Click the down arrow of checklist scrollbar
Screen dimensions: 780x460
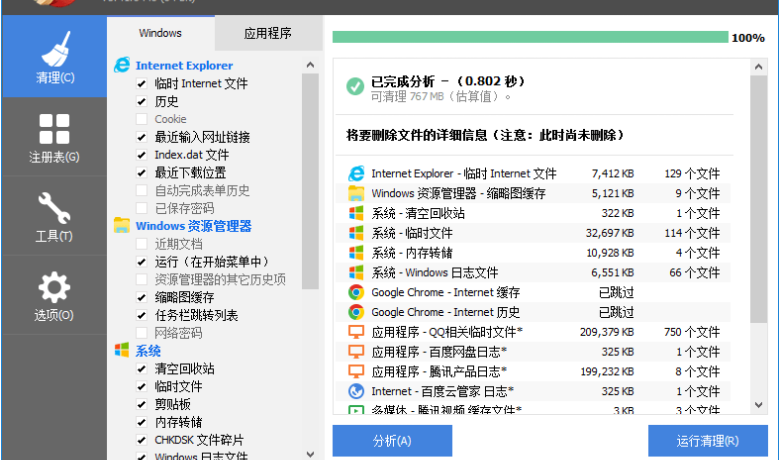[x=310, y=454]
